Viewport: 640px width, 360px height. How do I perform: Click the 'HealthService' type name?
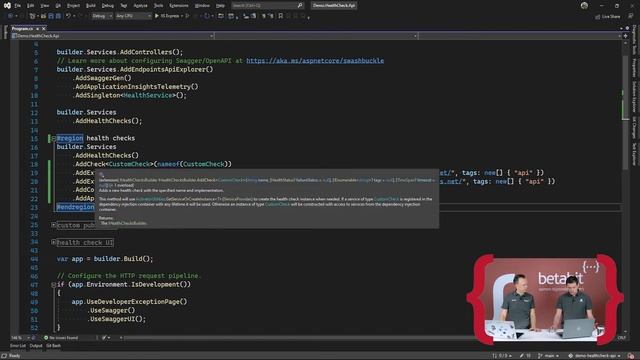coord(148,95)
